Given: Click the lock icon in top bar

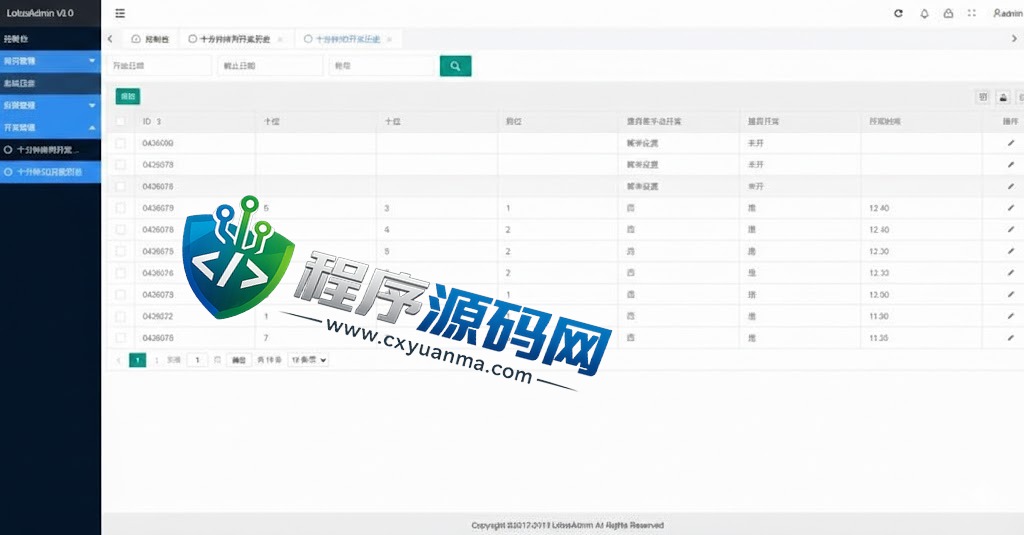Looking at the screenshot, I should [x=948, y=13].
